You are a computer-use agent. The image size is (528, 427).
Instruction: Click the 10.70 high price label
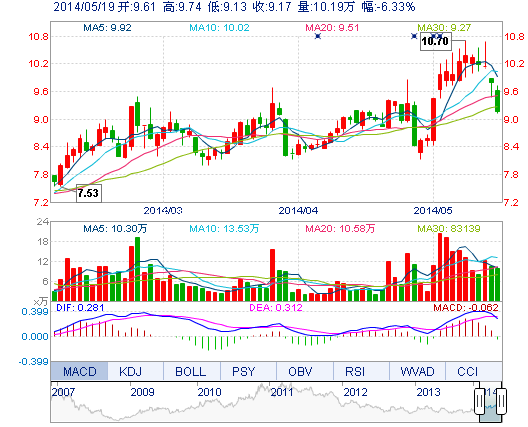(435, 41)
